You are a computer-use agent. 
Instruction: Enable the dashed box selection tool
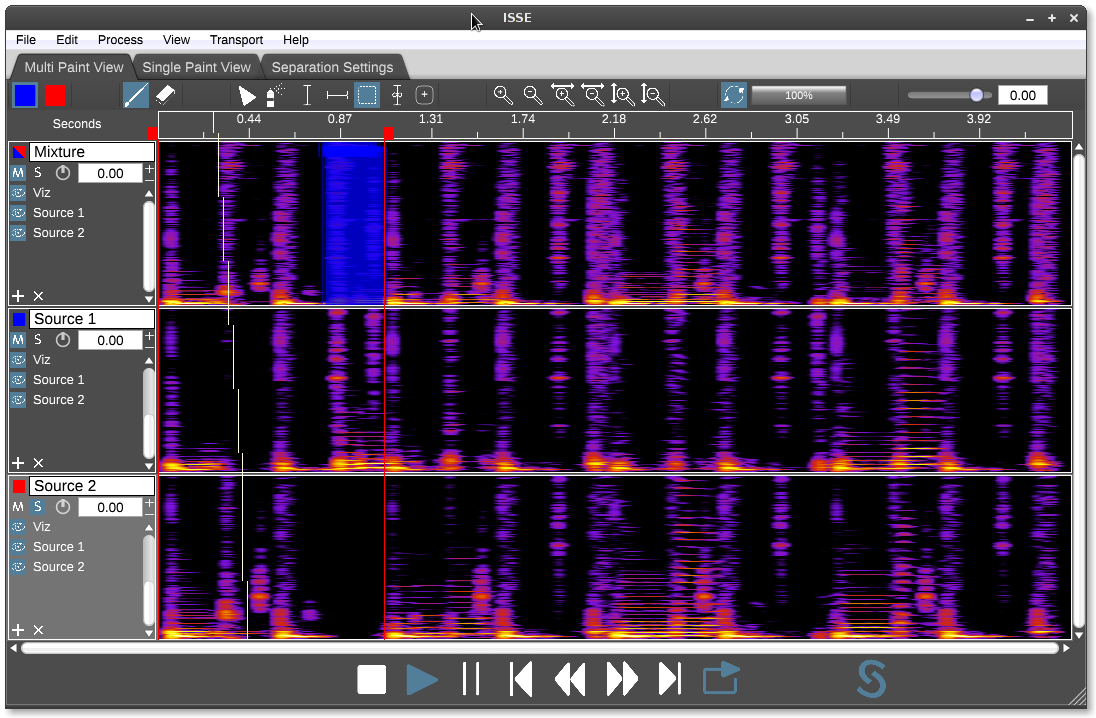[x=367, y=95]
